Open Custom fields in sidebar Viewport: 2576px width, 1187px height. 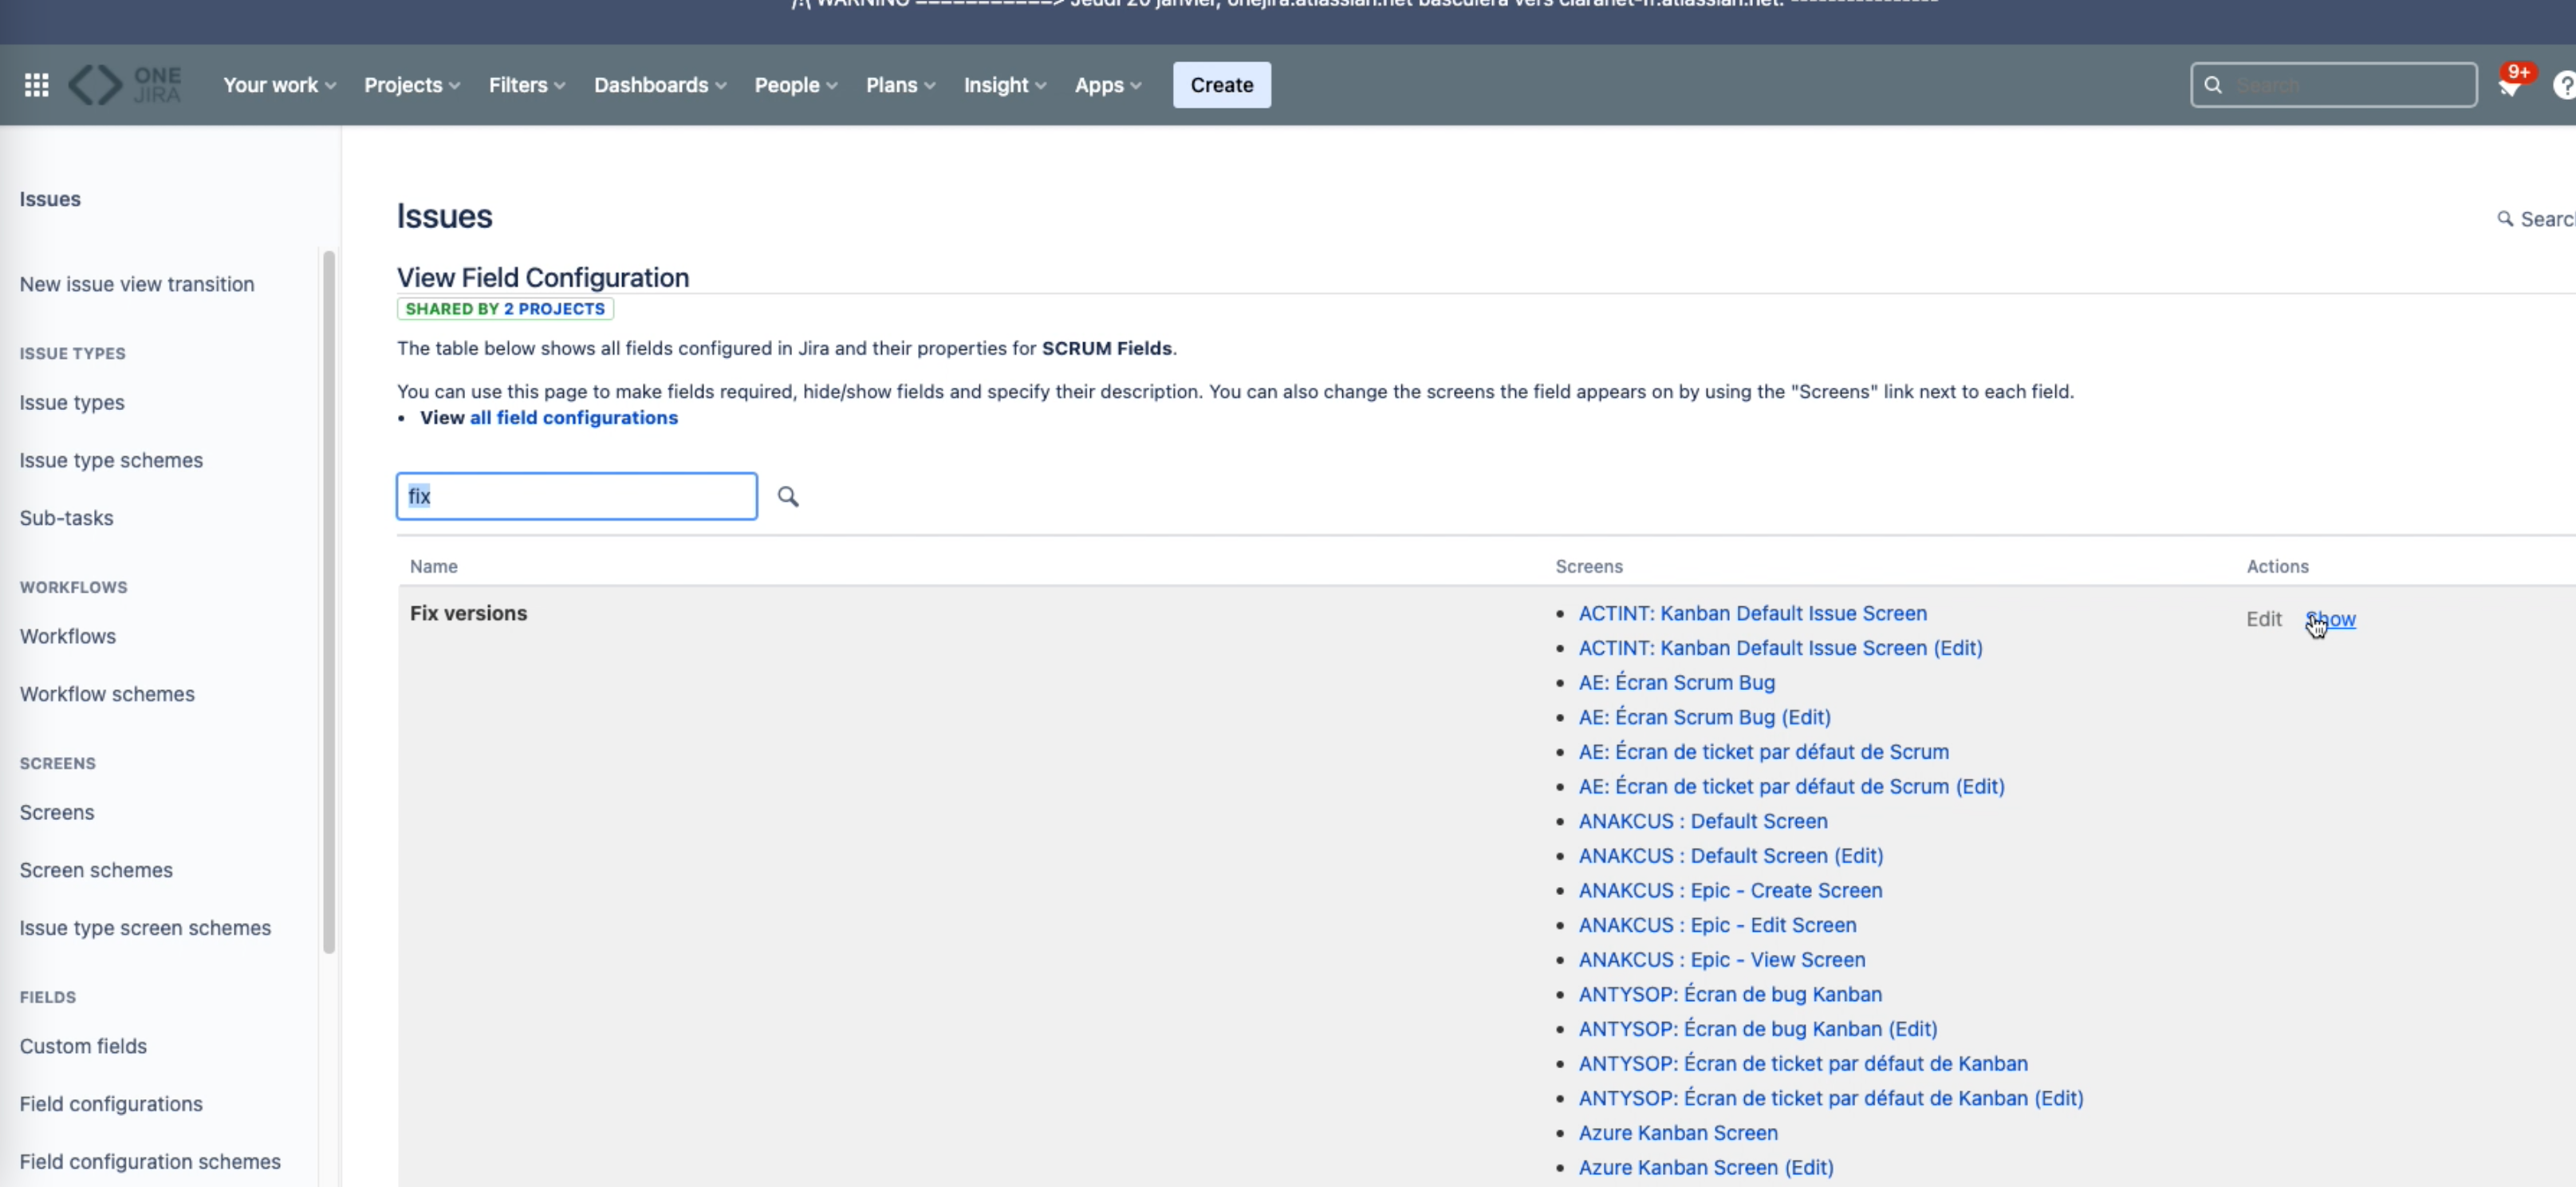[83, 1046]
